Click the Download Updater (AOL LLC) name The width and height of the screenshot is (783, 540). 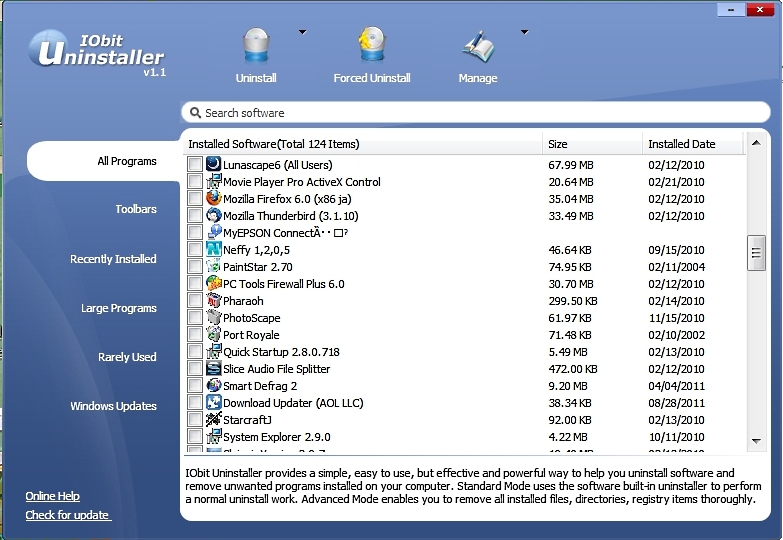[x=293, y=403]
